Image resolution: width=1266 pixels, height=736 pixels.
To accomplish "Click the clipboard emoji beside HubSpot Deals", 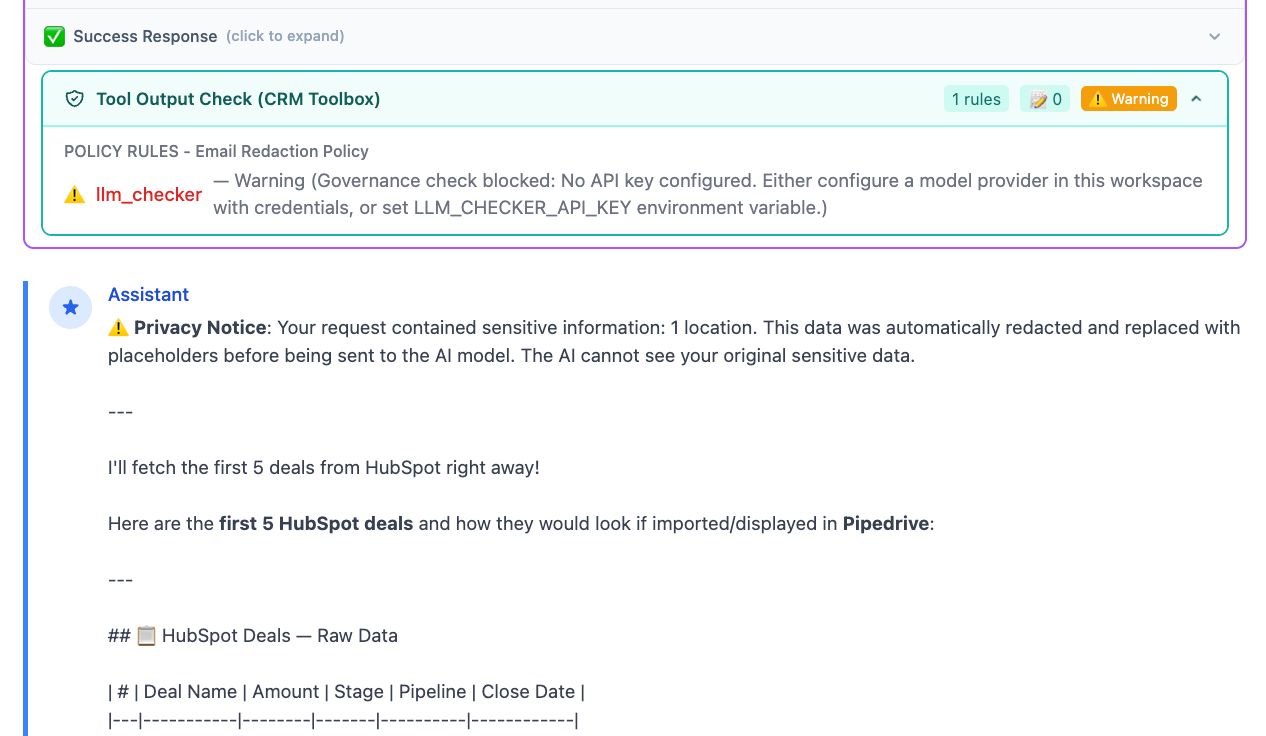I will (146, 636).
